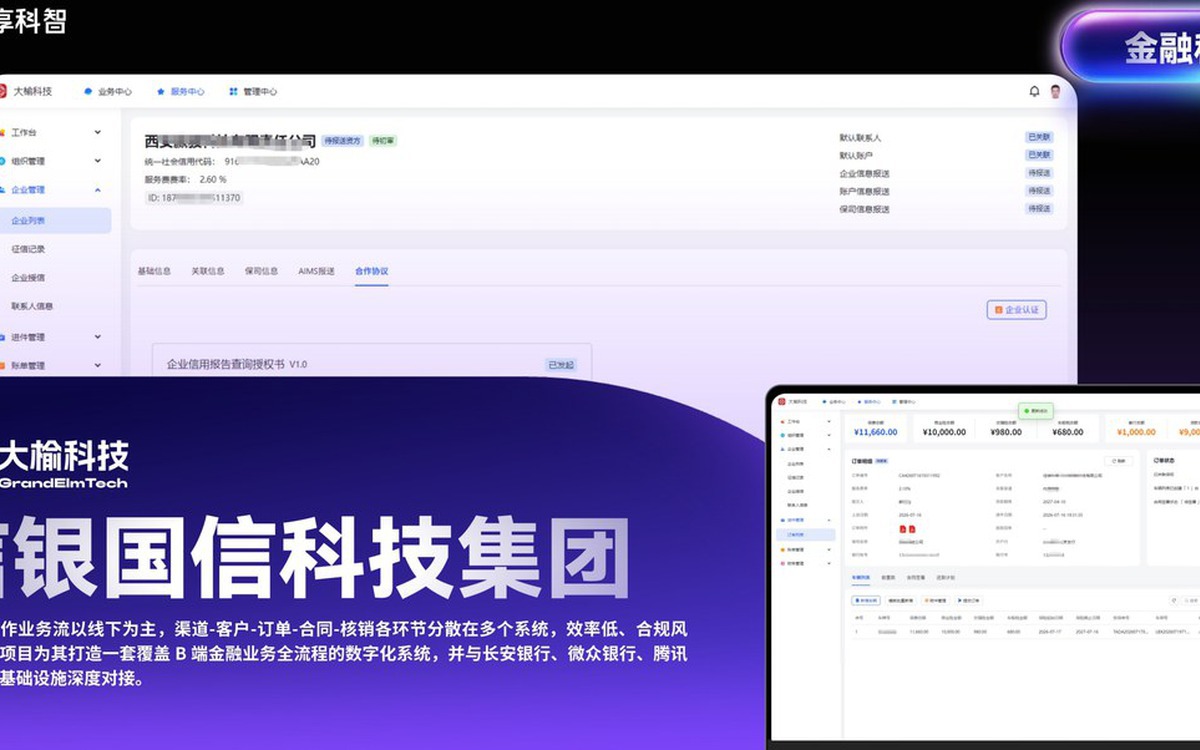Open 企业授信 in the sidebar
Image resolution: width=1200 pixels, height=750 pixels.
[28, 278]
